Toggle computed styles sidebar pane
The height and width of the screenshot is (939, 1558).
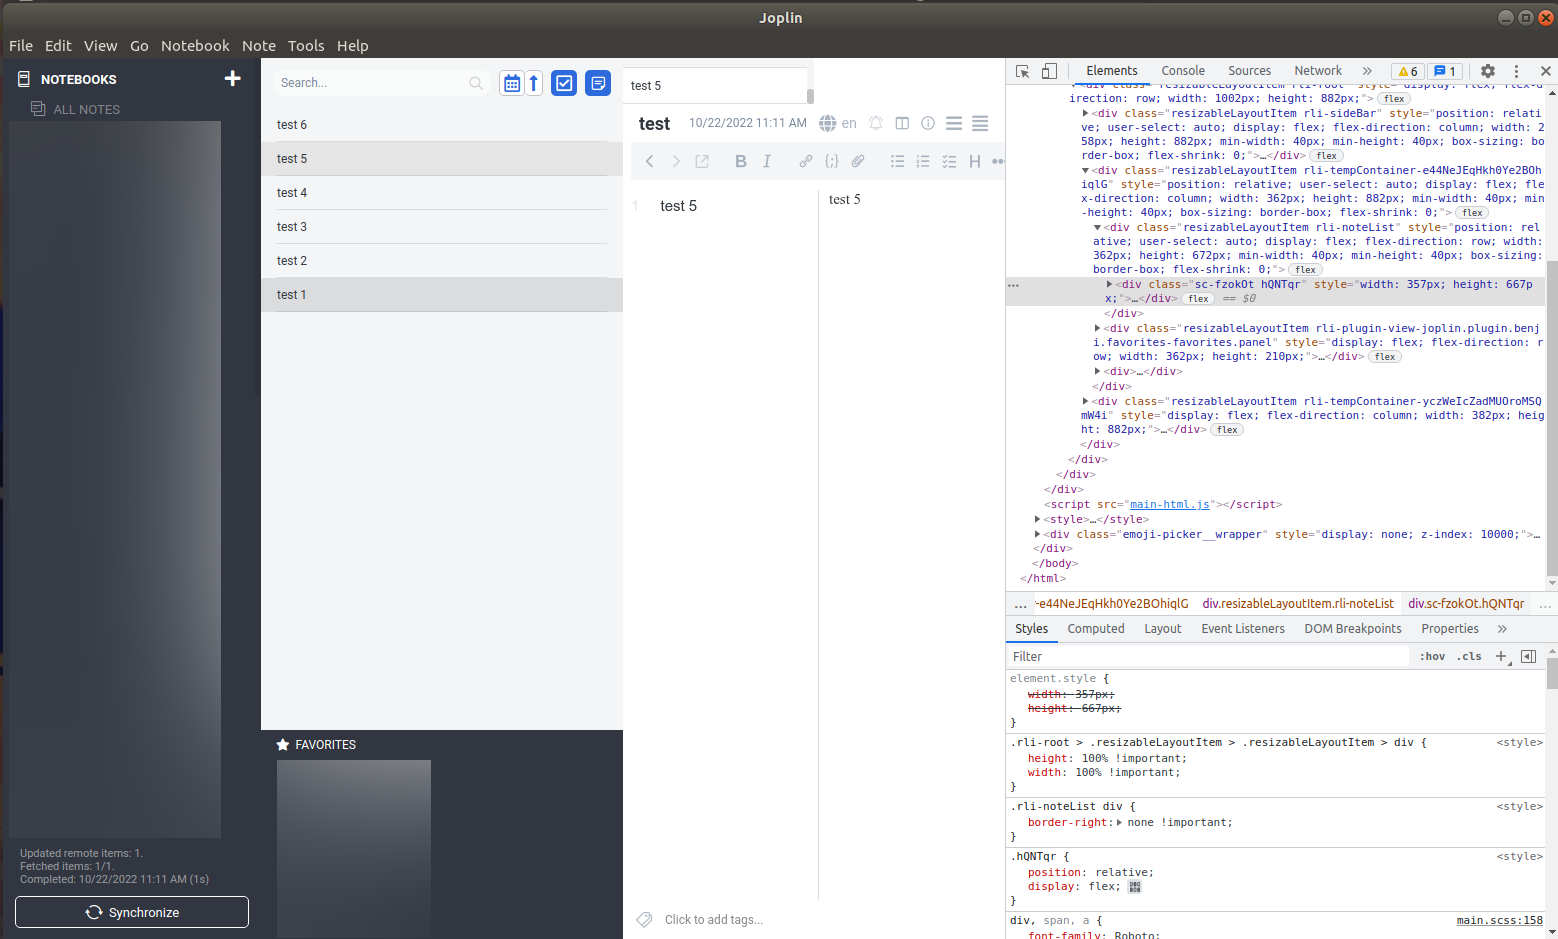click(x=1528, y=656)
